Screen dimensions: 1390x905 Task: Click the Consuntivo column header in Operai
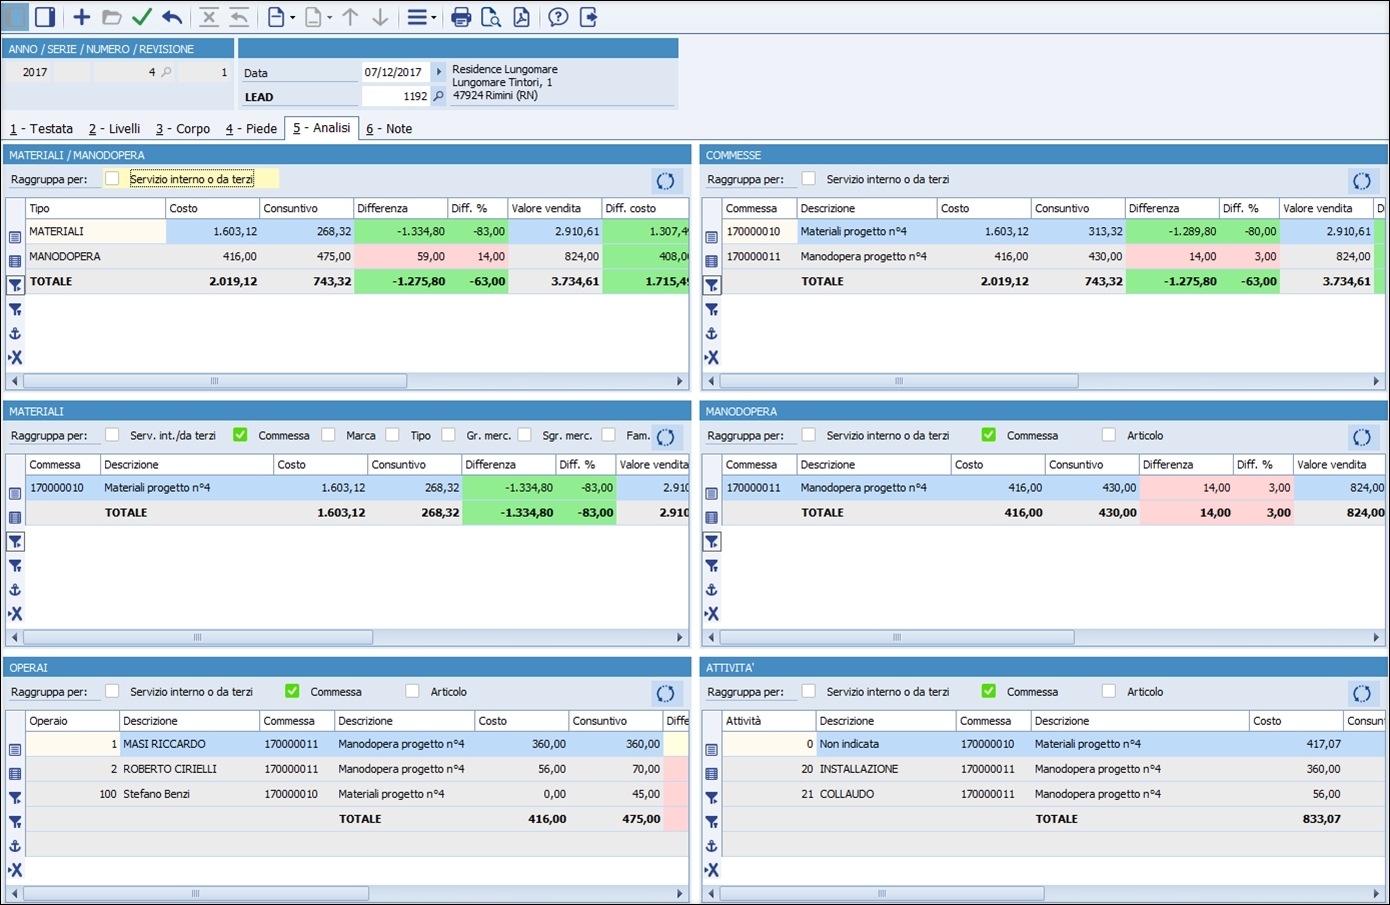coord(613,721)
